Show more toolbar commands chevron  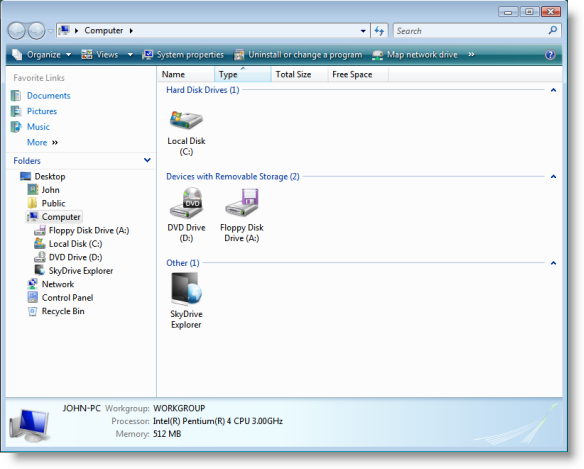(x=471, y=55)
